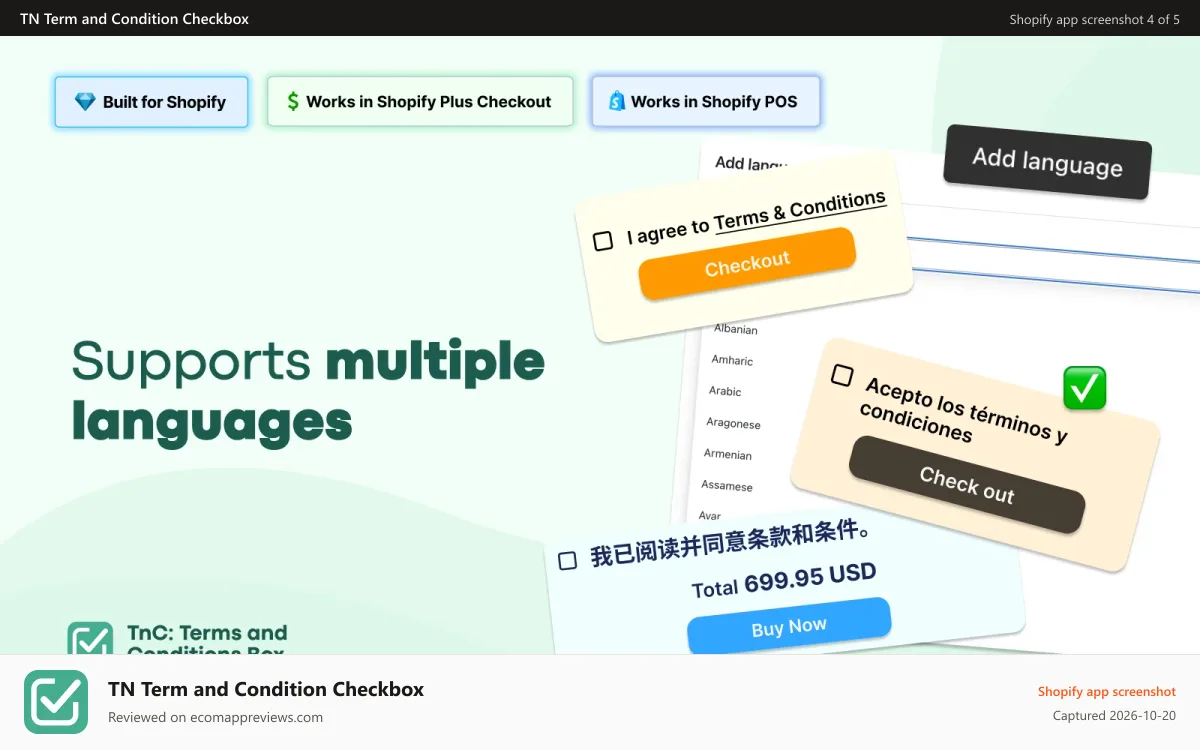Click the TnC logo icon above the footer
1200x750 pixels.
pyautogui.click(x=90, y=639)
